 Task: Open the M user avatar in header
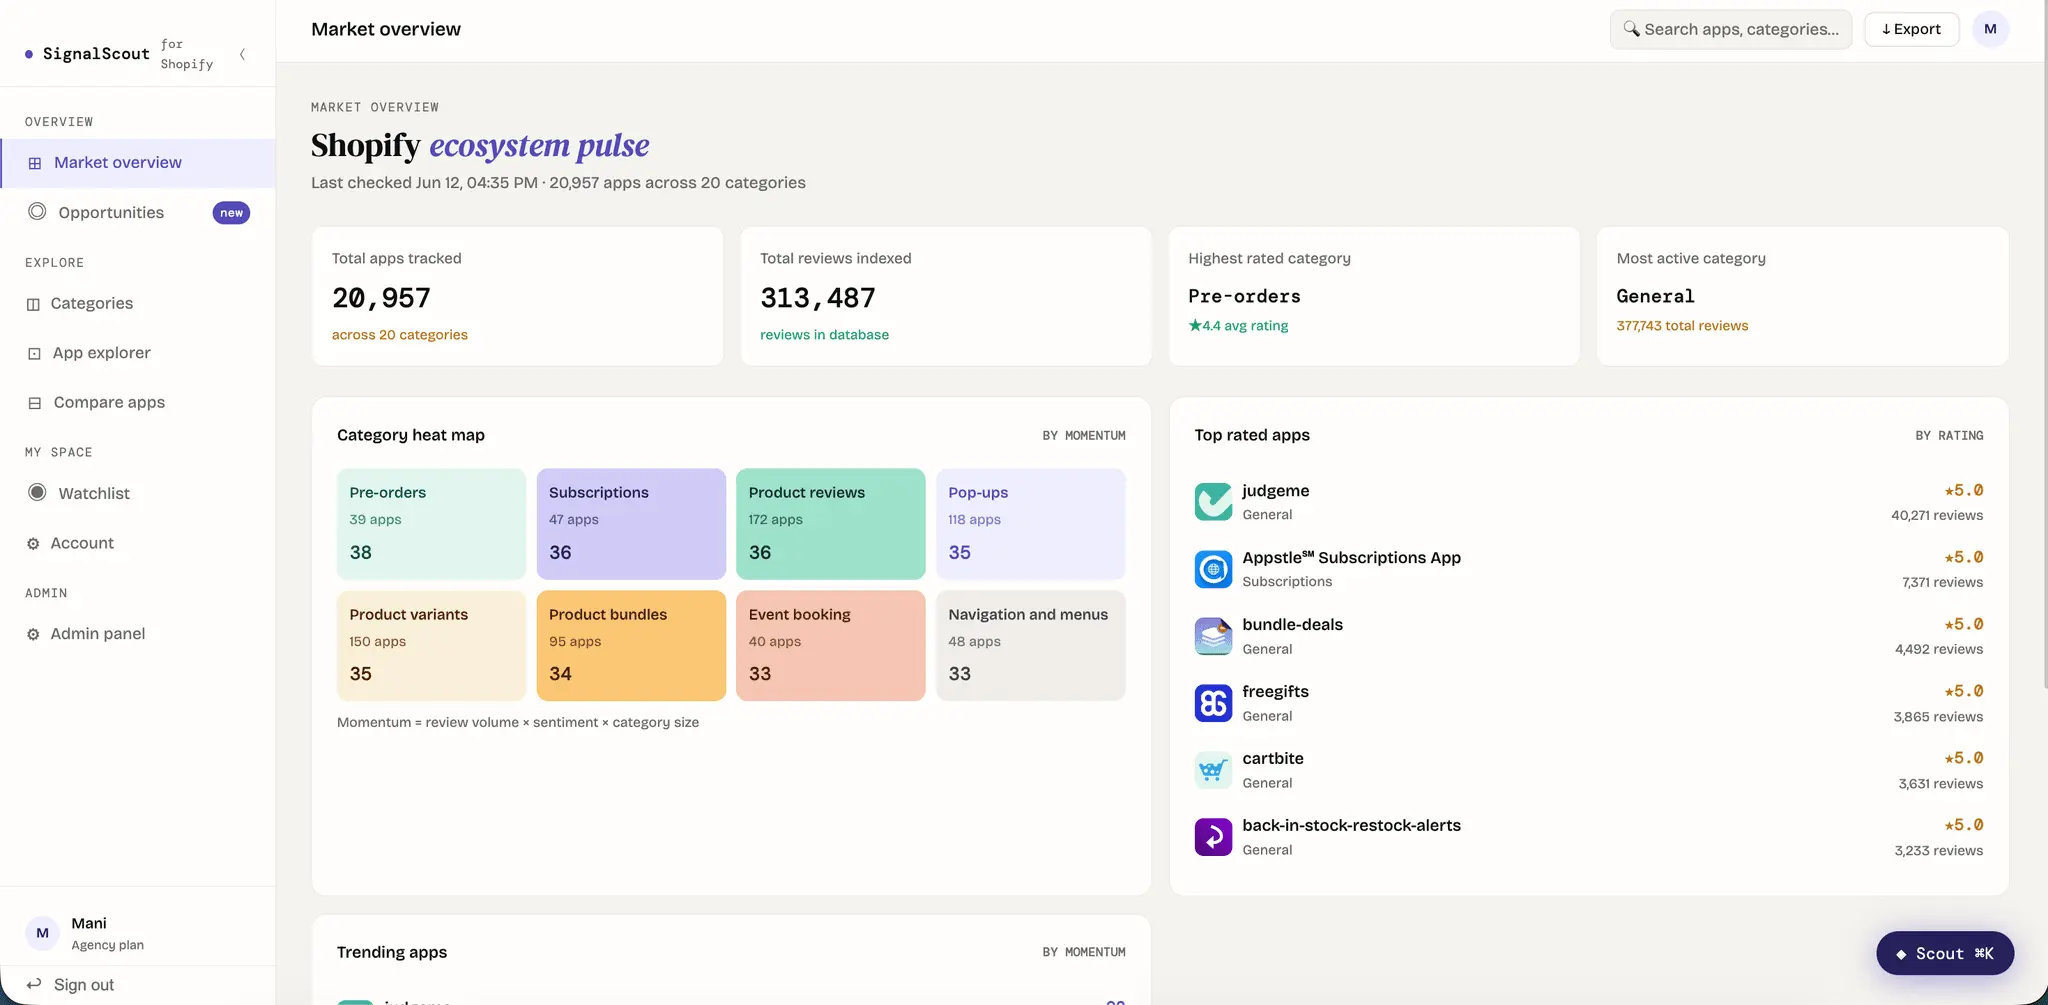click(x=1990, y=29)
